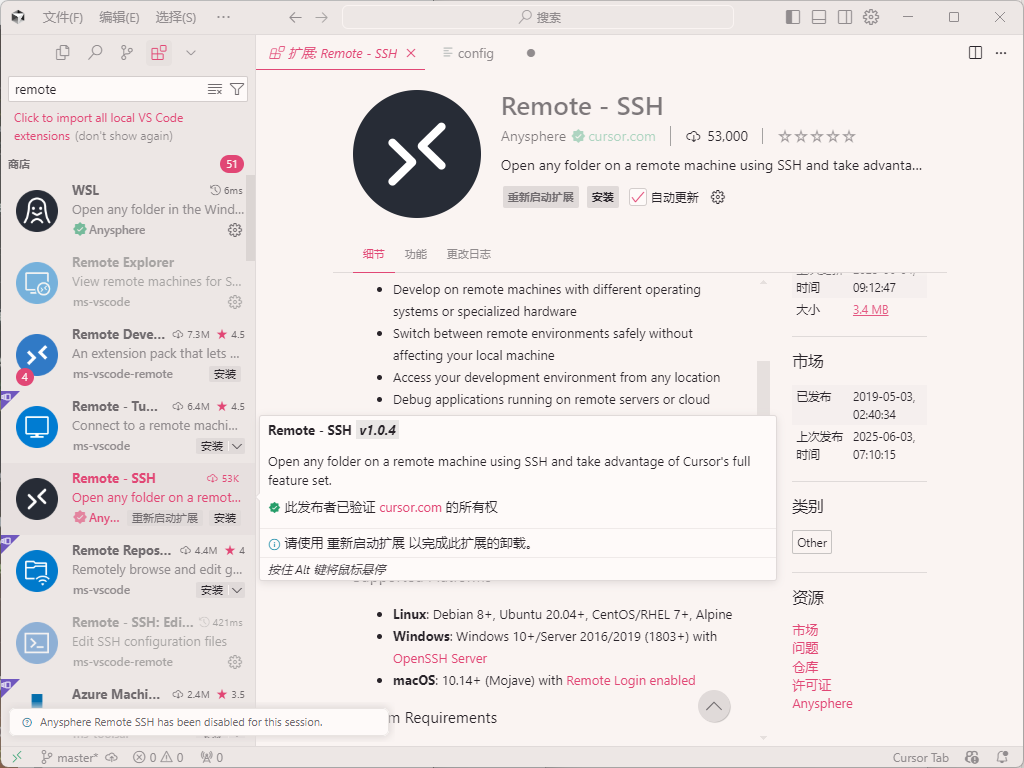Viewport: 1024px width, 768px height.
Task: Open the 问题 issues resource link
Action: (805, 648)
